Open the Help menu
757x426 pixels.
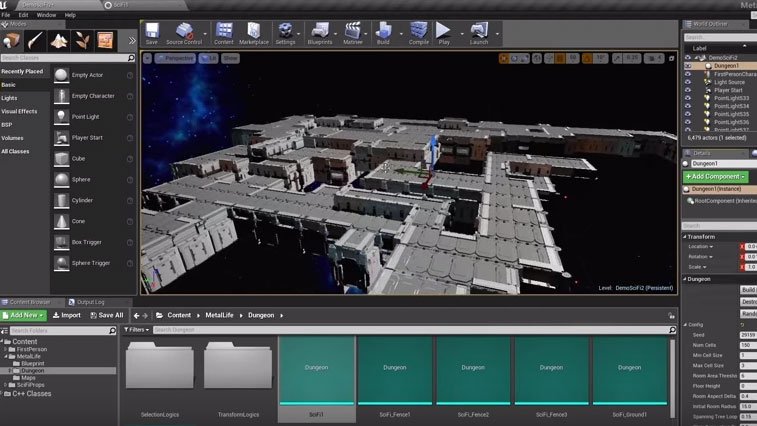click(x=70, y=15)
